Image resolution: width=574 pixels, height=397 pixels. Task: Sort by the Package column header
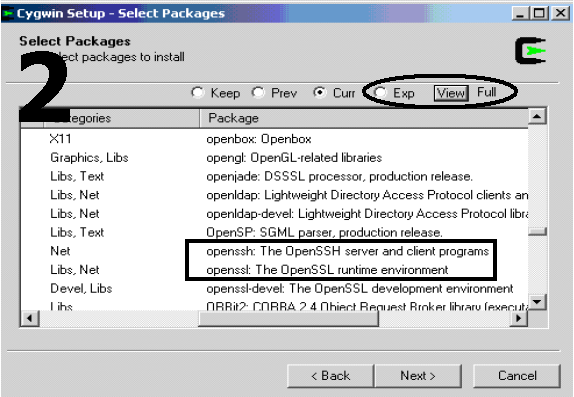[364, 118]
